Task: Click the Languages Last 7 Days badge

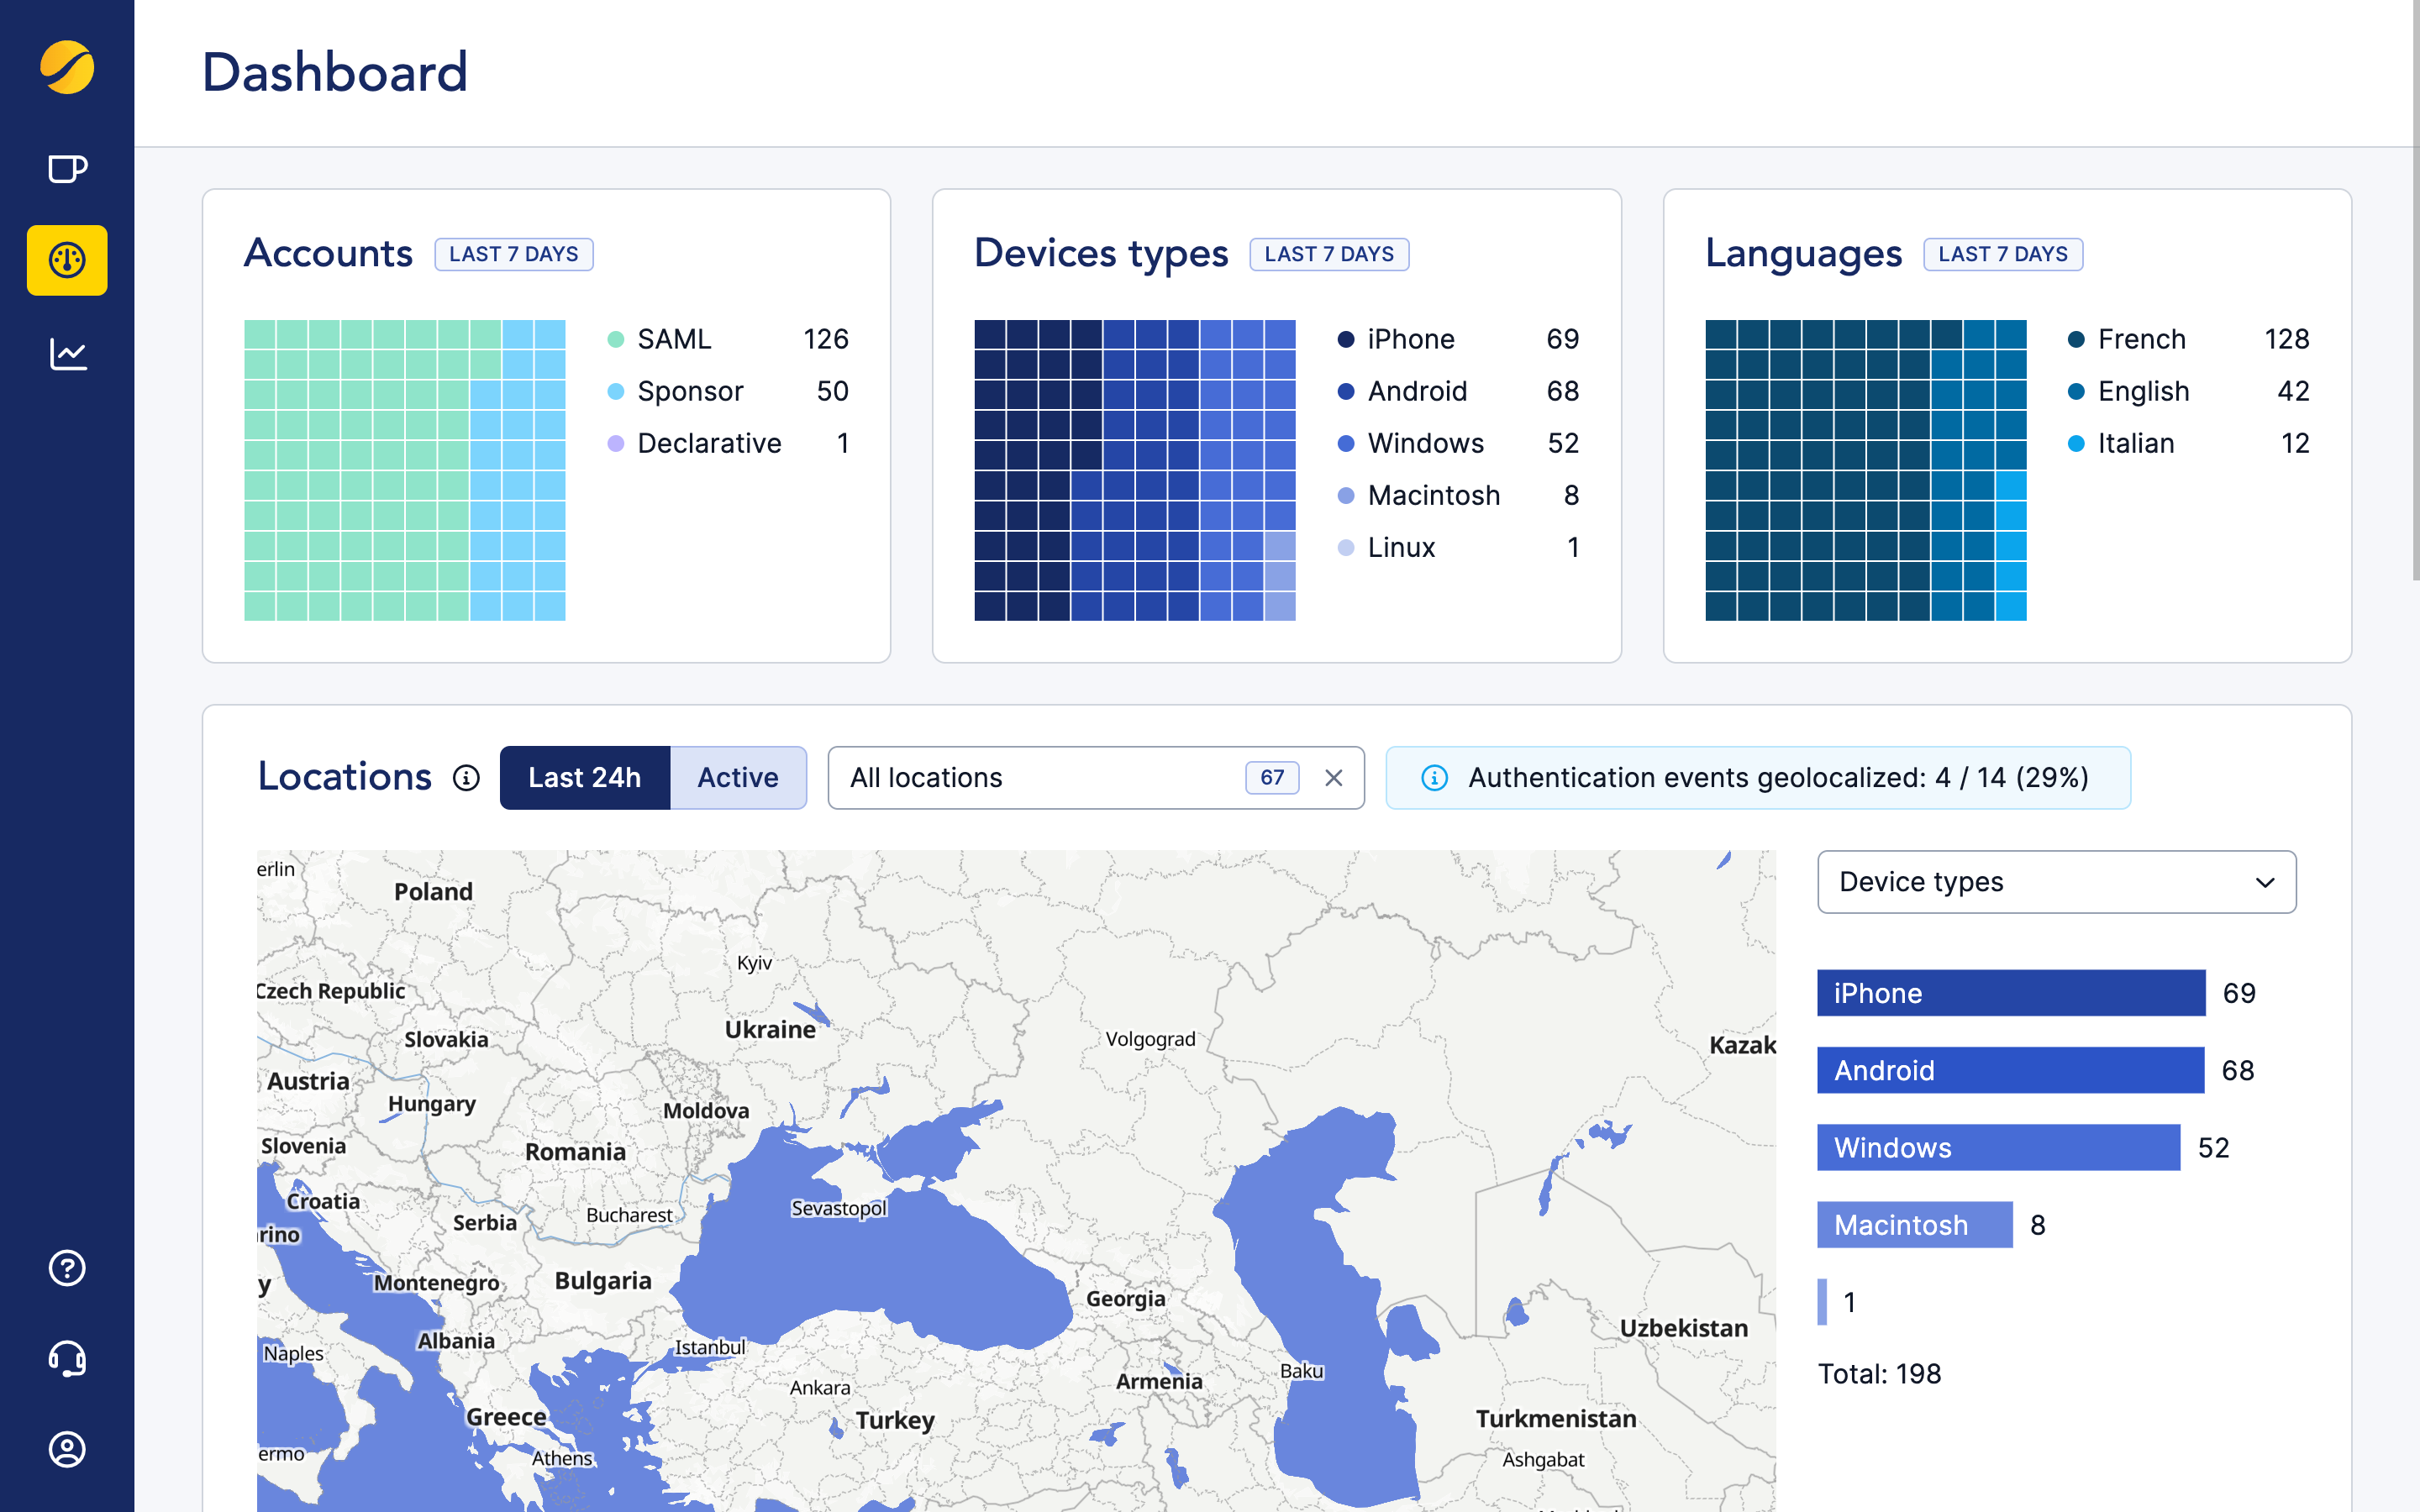Action: click(2002, 254)
